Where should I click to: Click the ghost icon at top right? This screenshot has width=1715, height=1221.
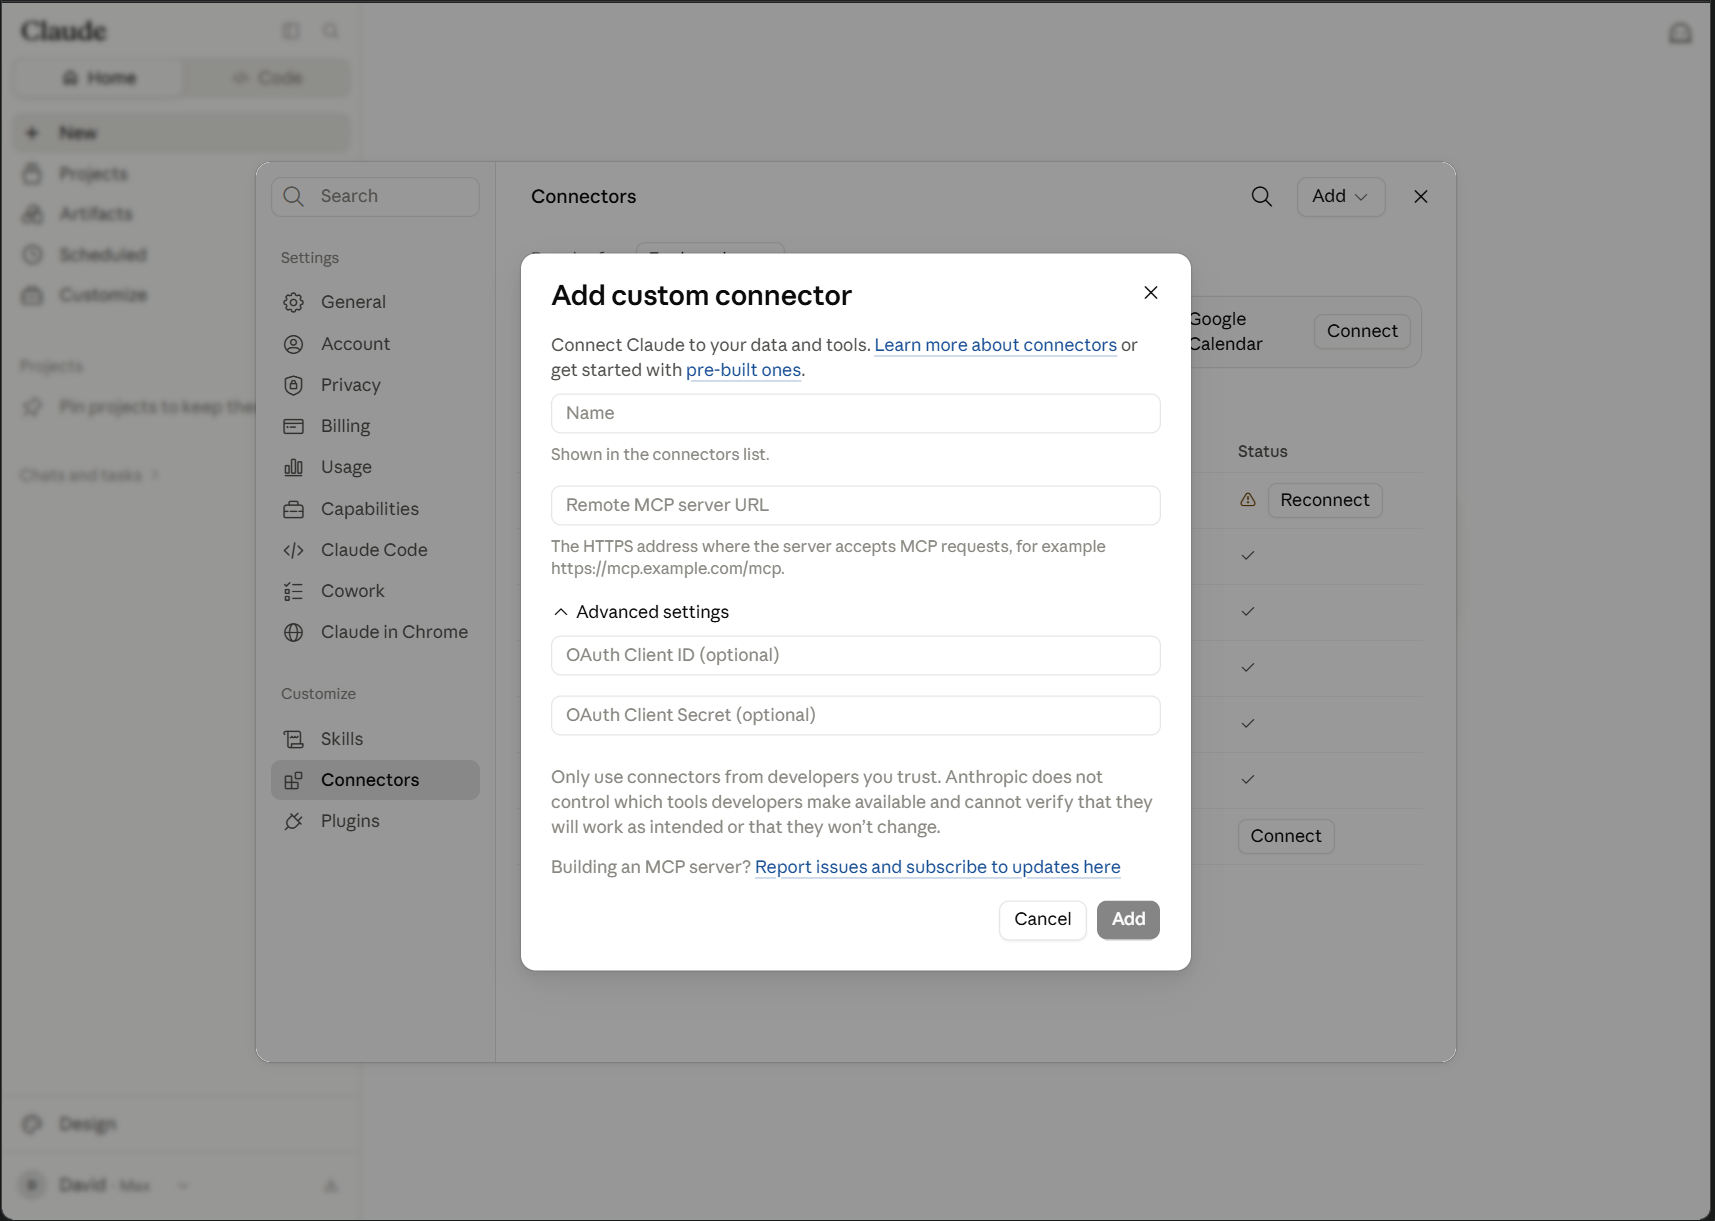pyautogui.click(x=1680, y=33)
